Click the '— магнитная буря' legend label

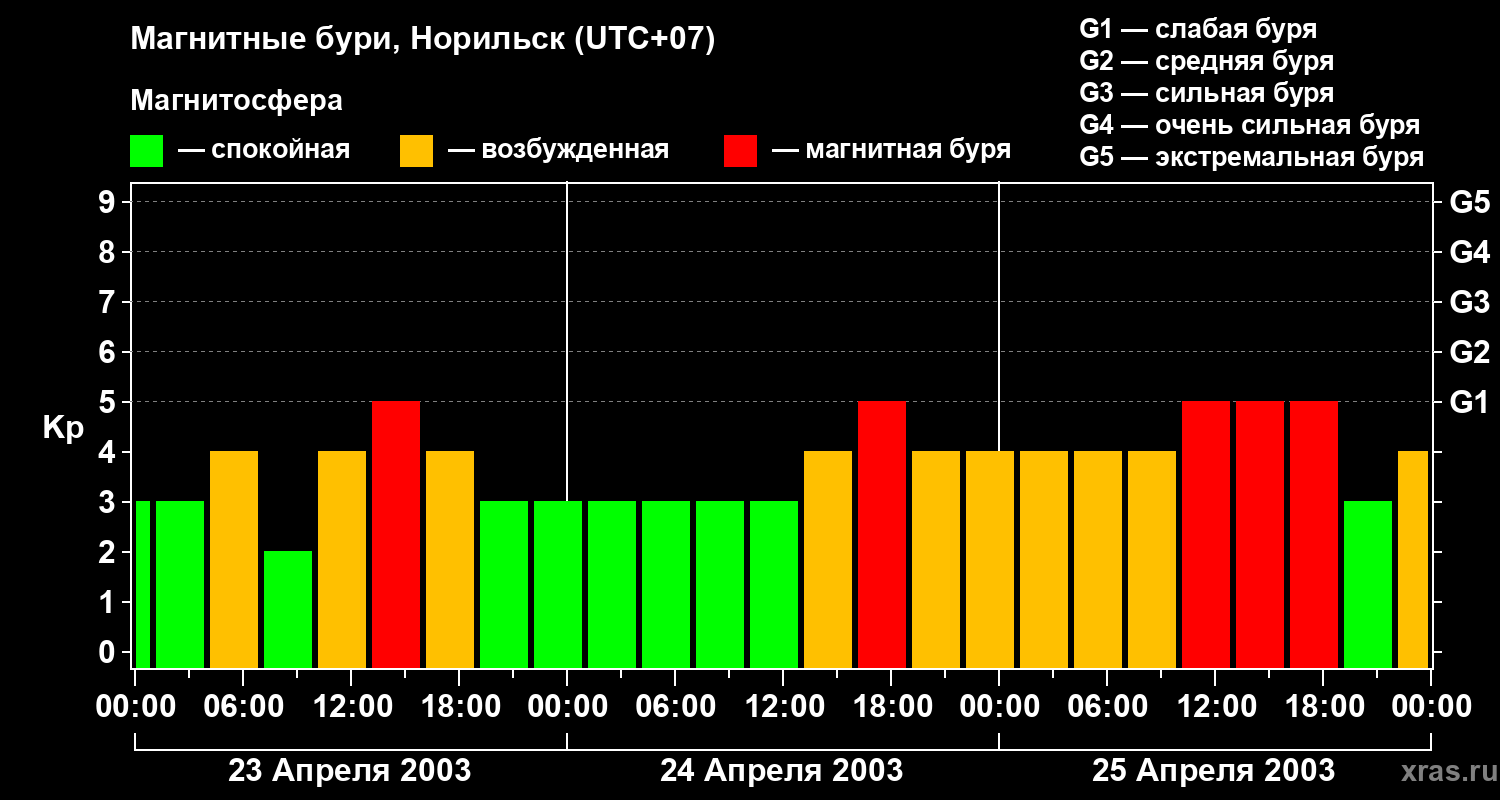click(x=891, y=150)
